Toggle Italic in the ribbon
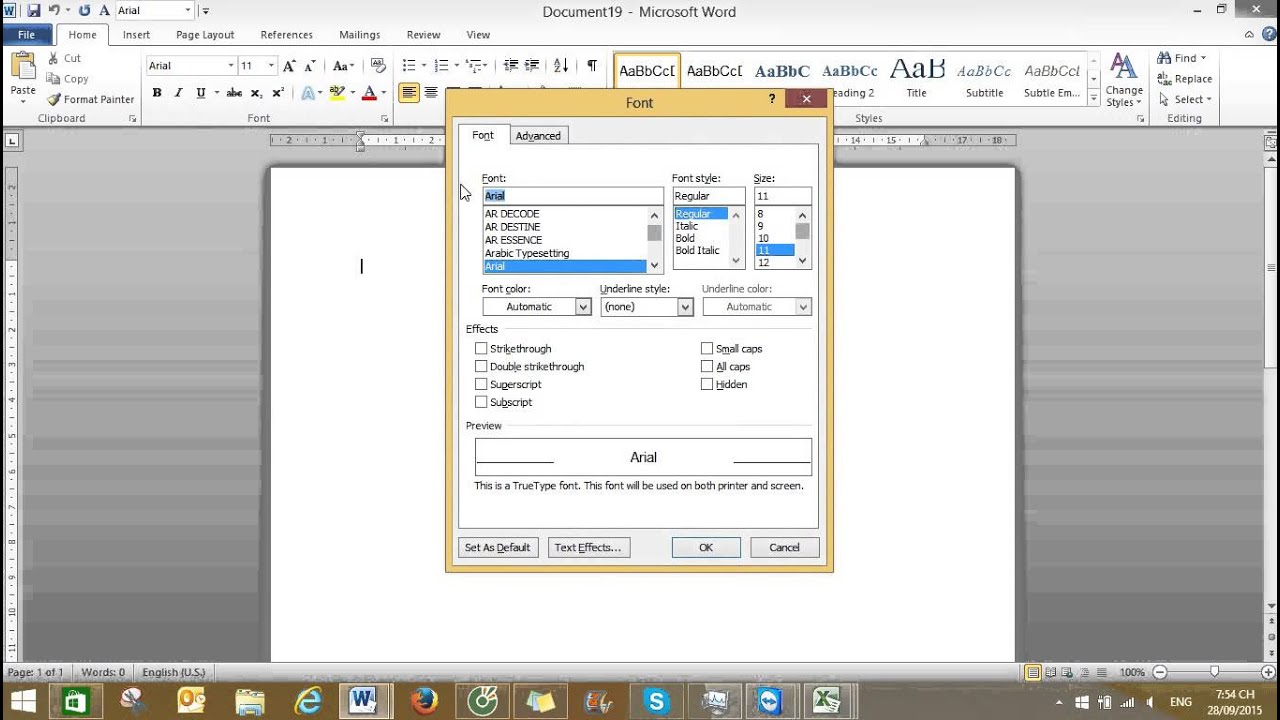The image size is (1280, 720). (179, 93)
